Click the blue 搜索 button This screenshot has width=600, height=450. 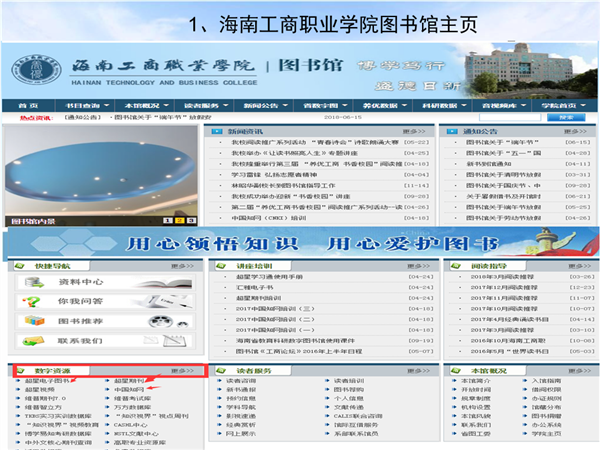coord(566,117)
